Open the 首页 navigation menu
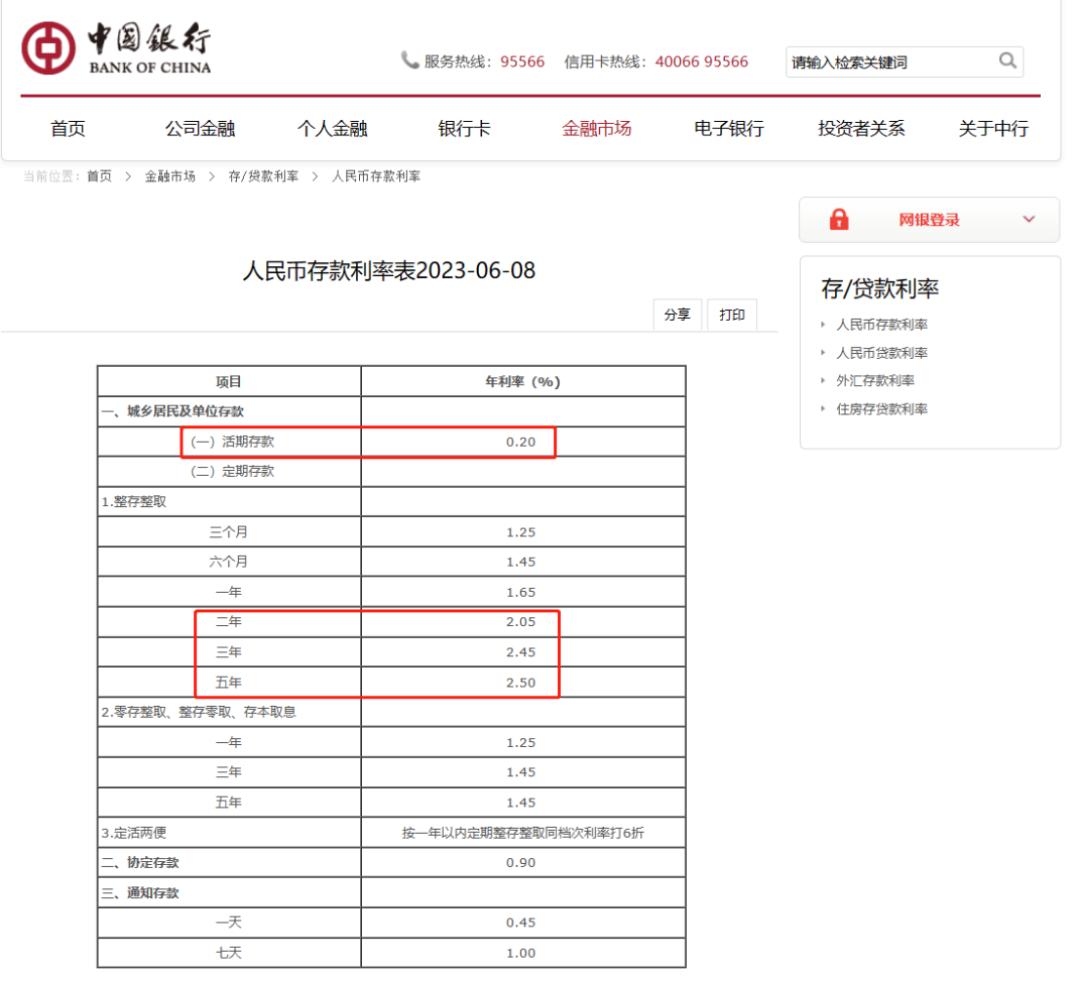This screenshot has width=1080, height=982. point(68,128)
